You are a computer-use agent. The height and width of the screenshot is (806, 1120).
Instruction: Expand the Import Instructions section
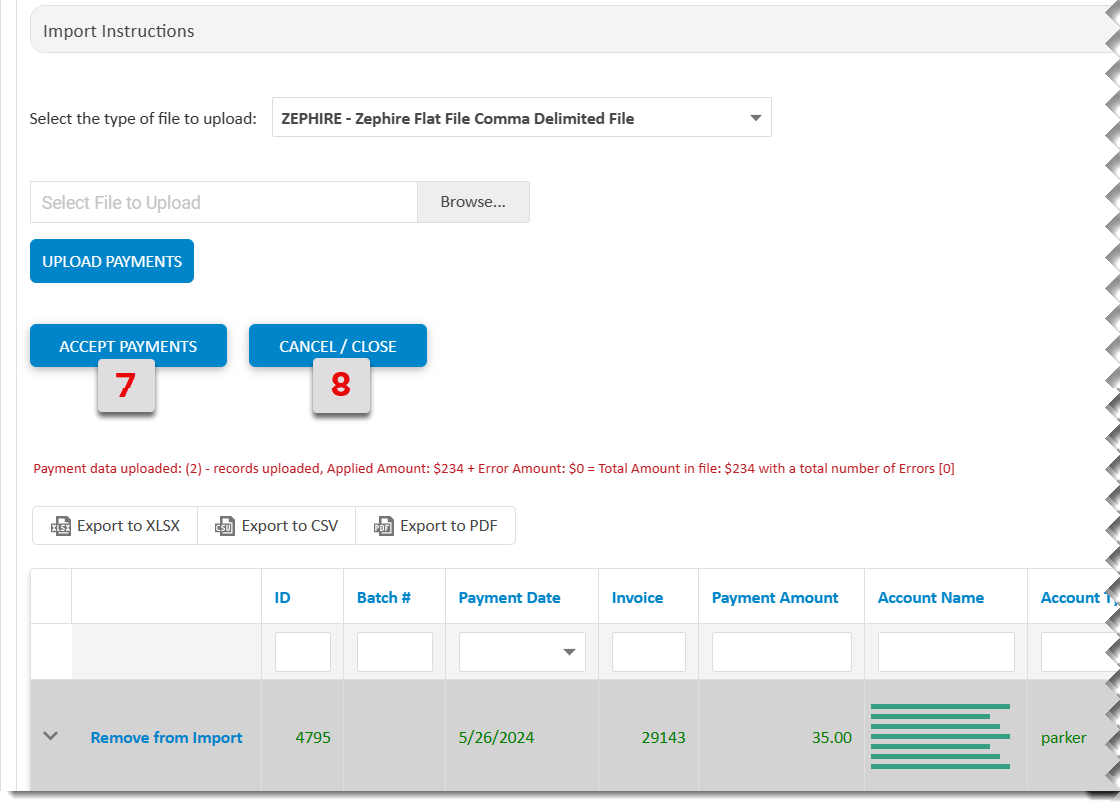click(x=117, y=31)
